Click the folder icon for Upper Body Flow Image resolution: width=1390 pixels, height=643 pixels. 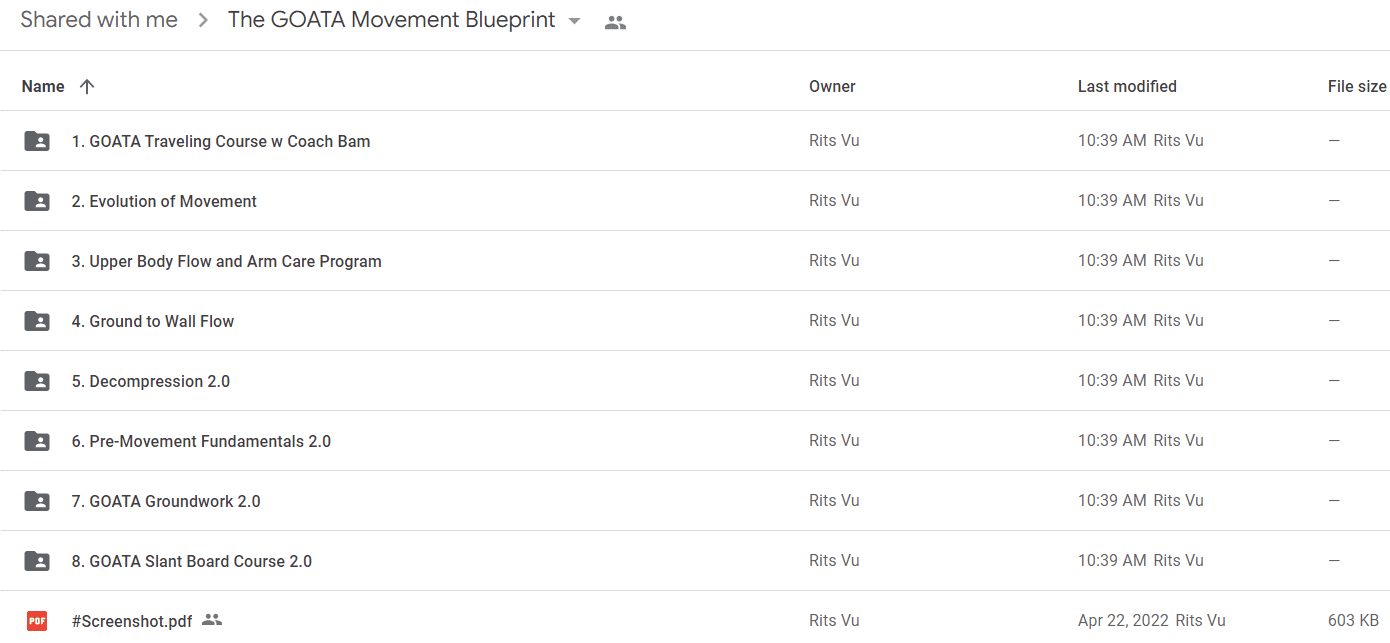pyautogui.click(x=37, y=261)
